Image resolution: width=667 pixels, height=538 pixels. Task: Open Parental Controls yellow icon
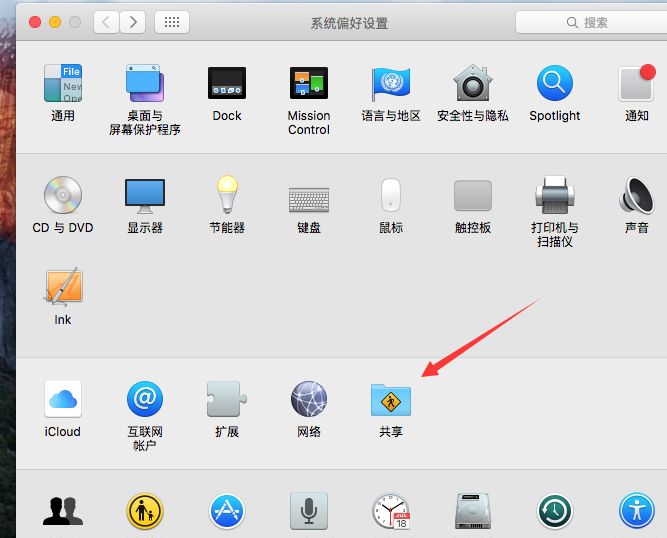[x=145, y=511]
